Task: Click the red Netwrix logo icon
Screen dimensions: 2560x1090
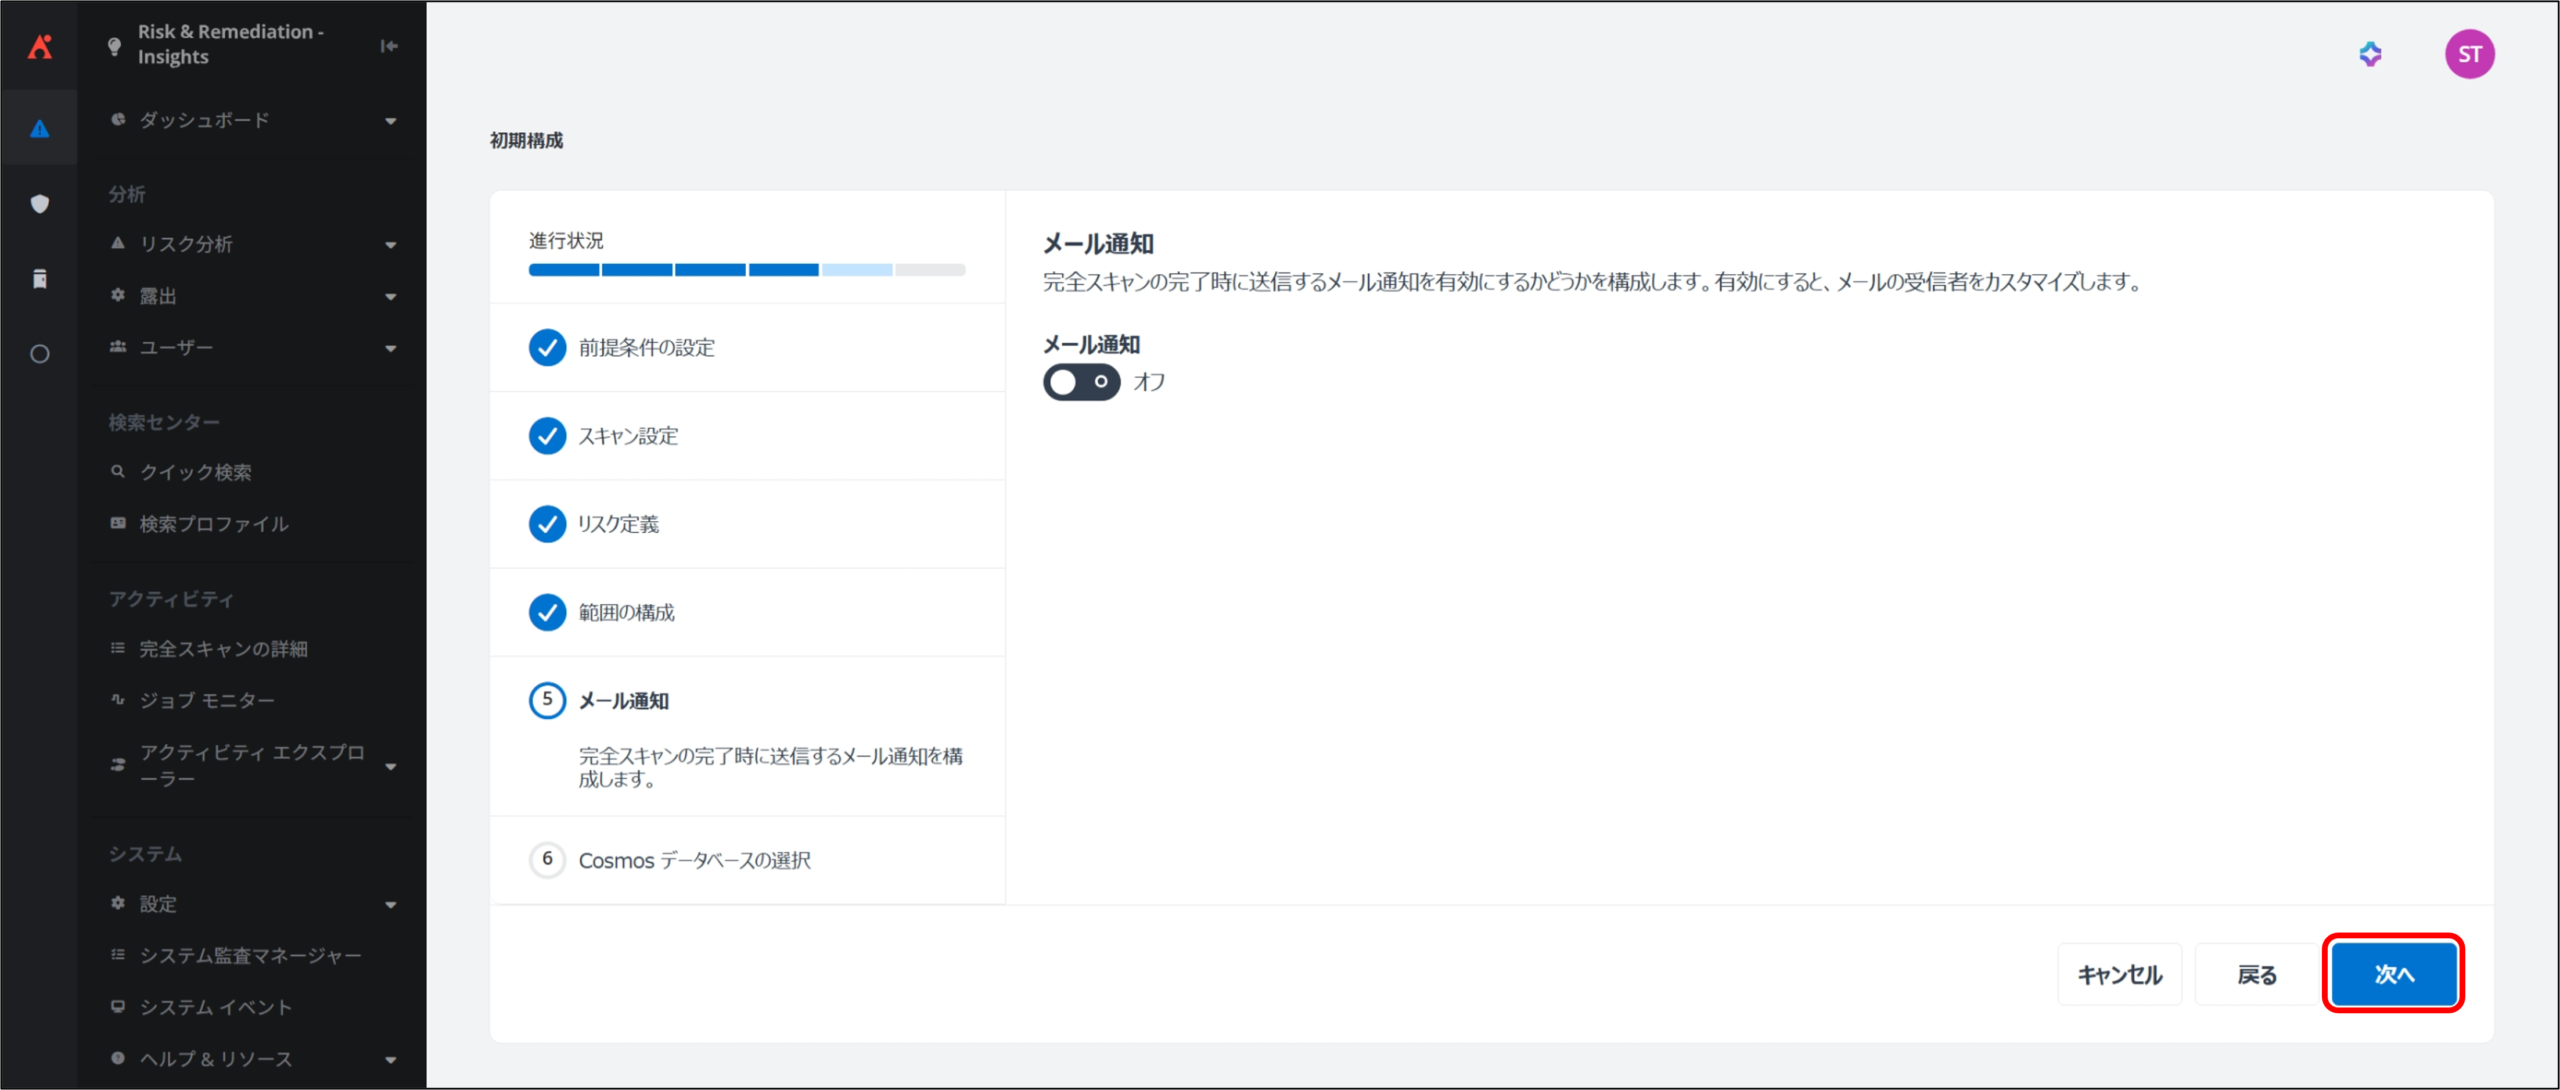Action: point(40,46)
